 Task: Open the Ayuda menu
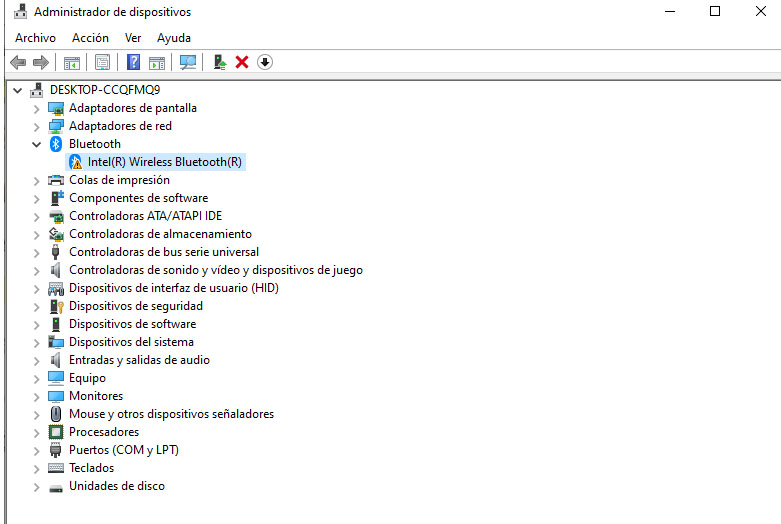tap(174, 38)
